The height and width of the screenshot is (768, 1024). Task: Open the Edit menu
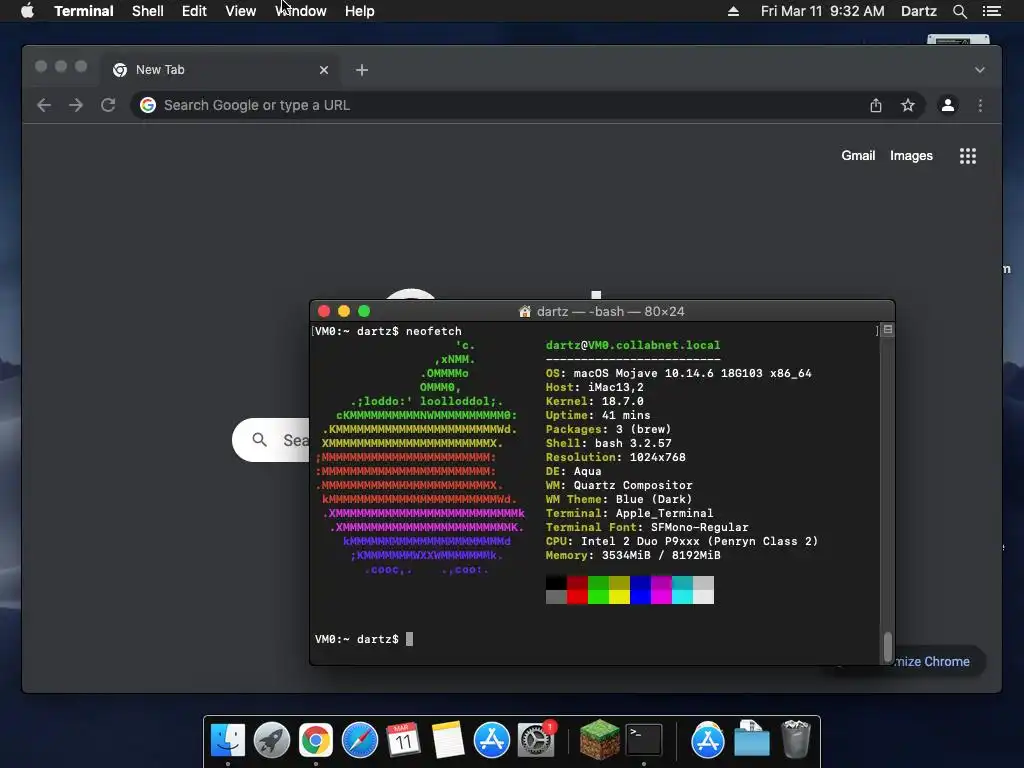194,11
